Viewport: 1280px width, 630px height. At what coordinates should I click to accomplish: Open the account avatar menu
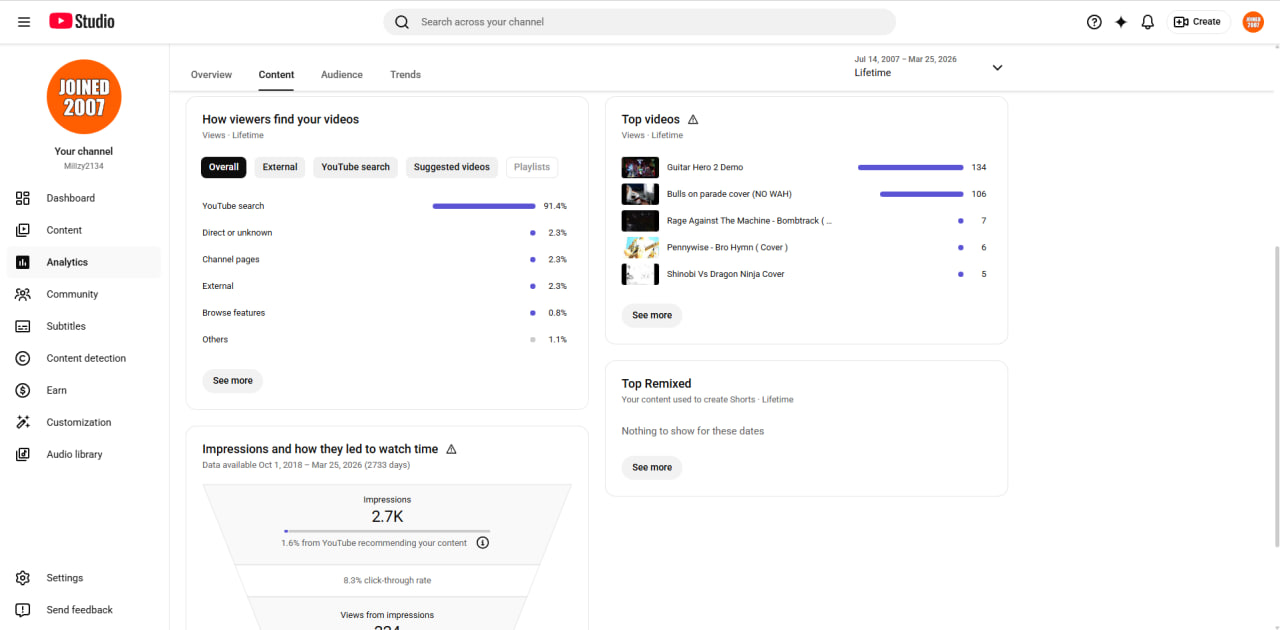(1253, 22)
